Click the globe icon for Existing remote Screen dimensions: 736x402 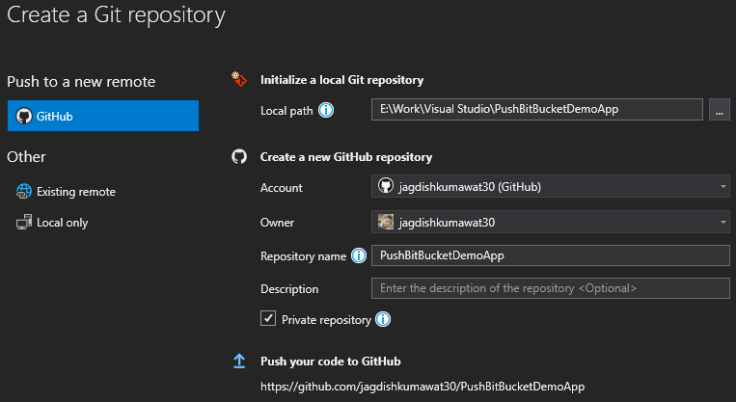tap(24, 191)
